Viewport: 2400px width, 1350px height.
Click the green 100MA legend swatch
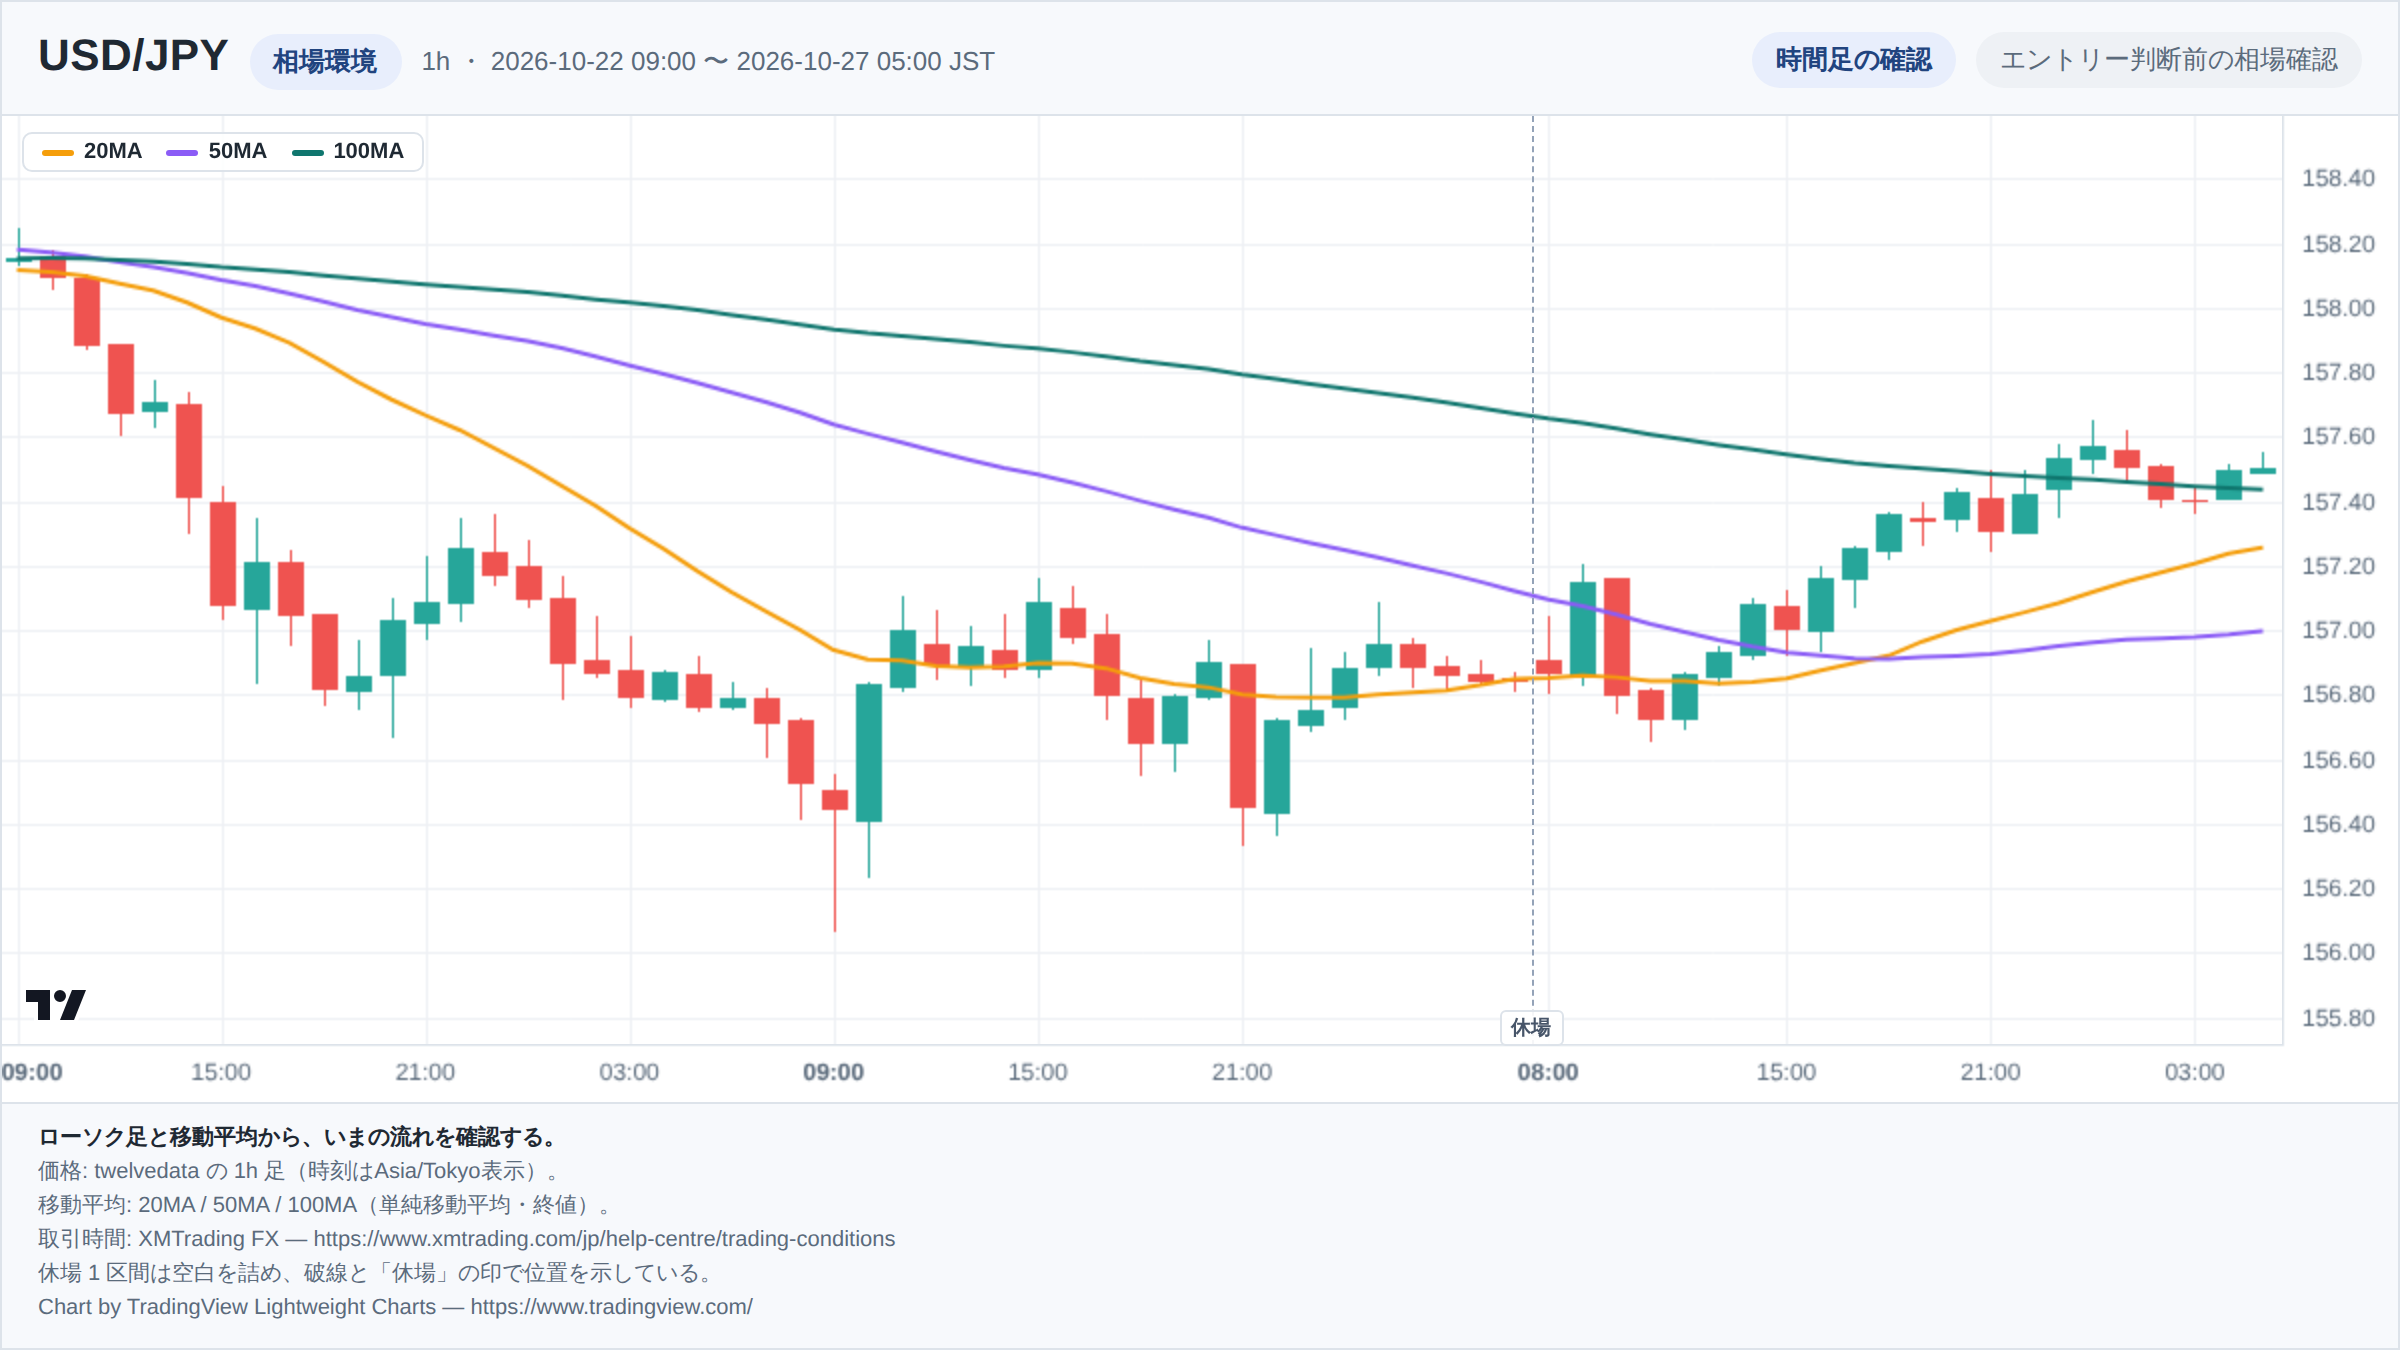307,152
